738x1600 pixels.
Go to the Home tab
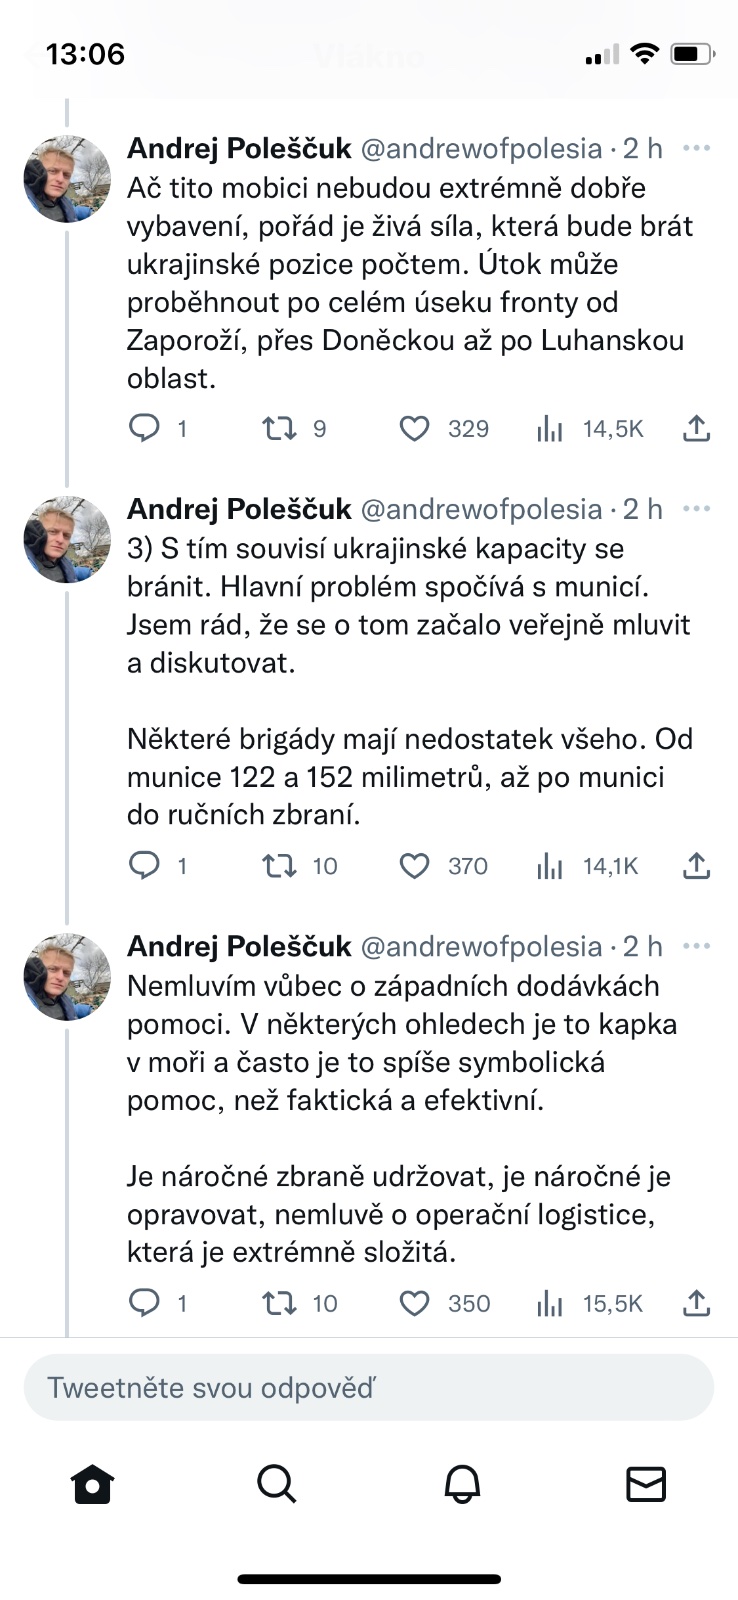93,1484
